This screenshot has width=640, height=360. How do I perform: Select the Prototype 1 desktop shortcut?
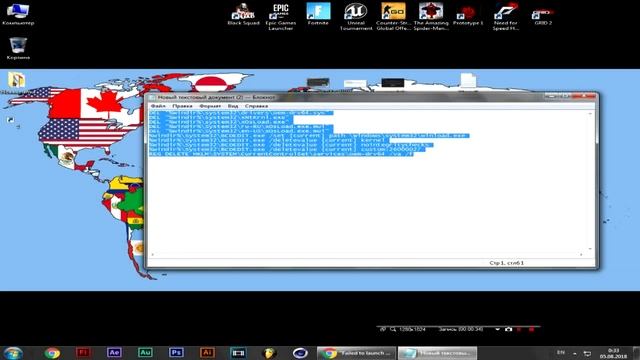coord(468,16)
